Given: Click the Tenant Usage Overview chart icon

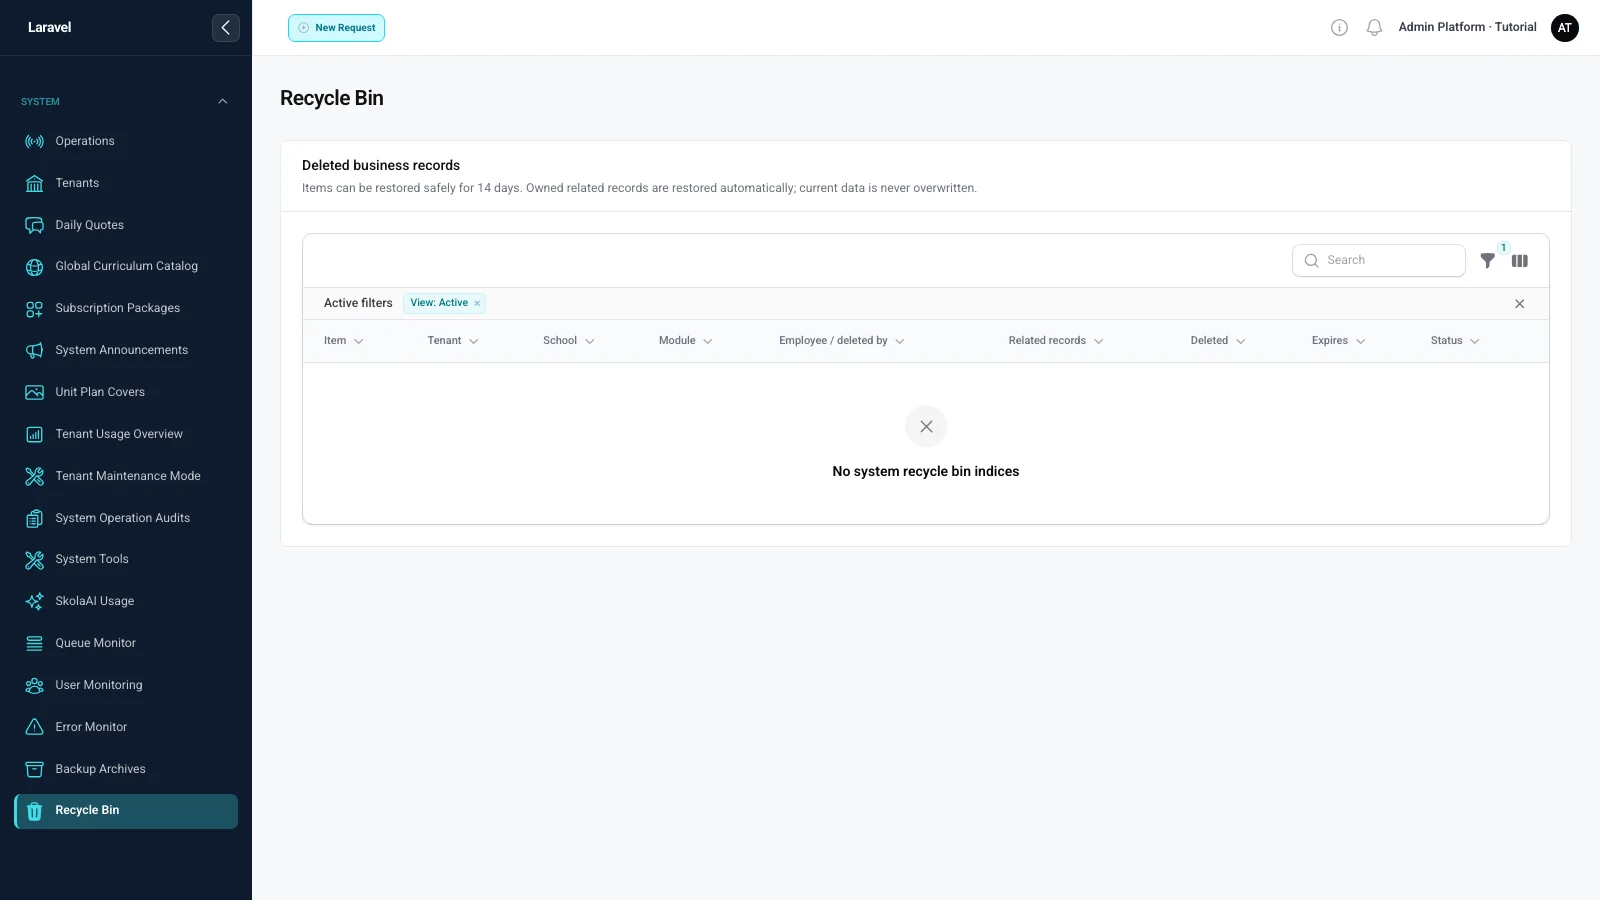Looking at the screenshot, I should click(35, 435).
